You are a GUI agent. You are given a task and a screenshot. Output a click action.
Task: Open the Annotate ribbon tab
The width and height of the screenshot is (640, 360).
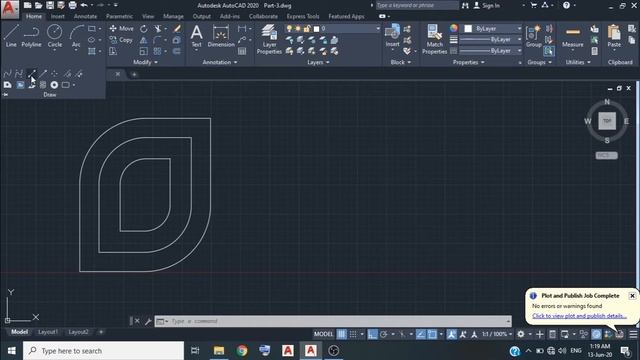click(x=85, y=17)
